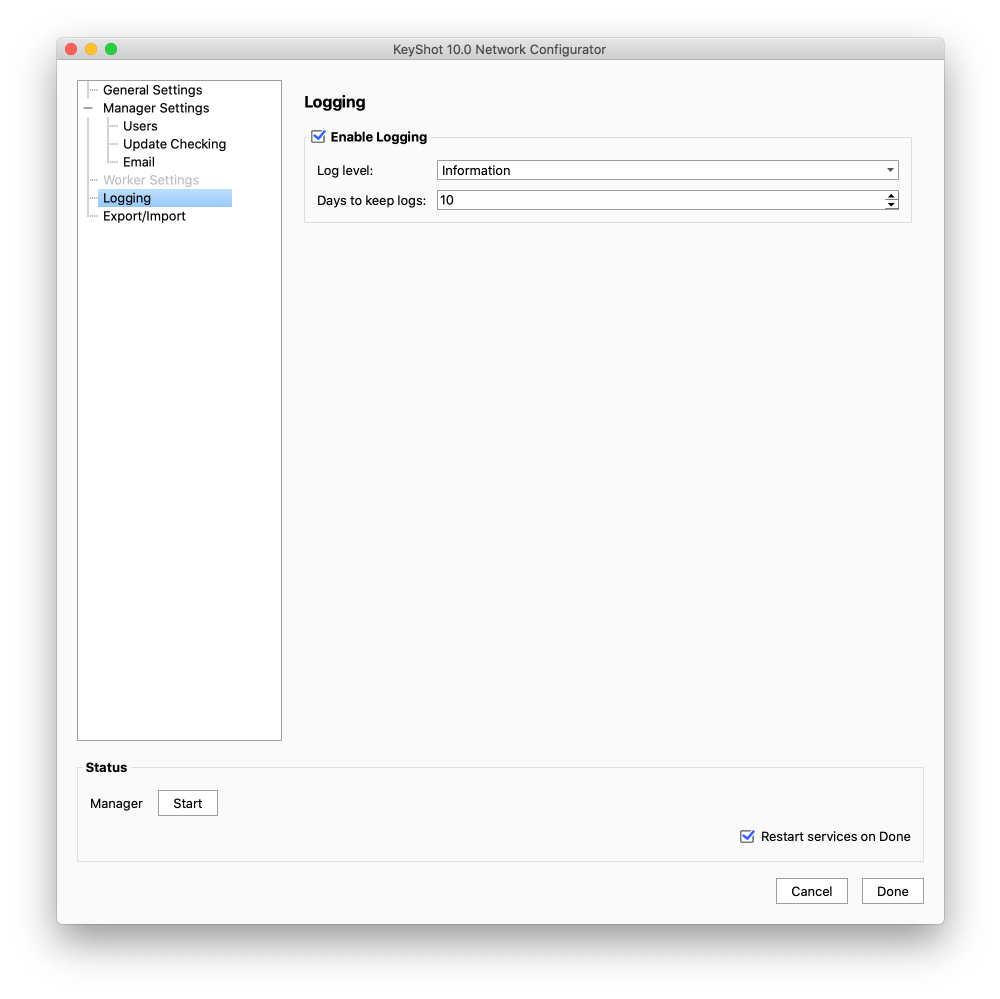
Task: Select the Logging tree item
Action: 127,198
